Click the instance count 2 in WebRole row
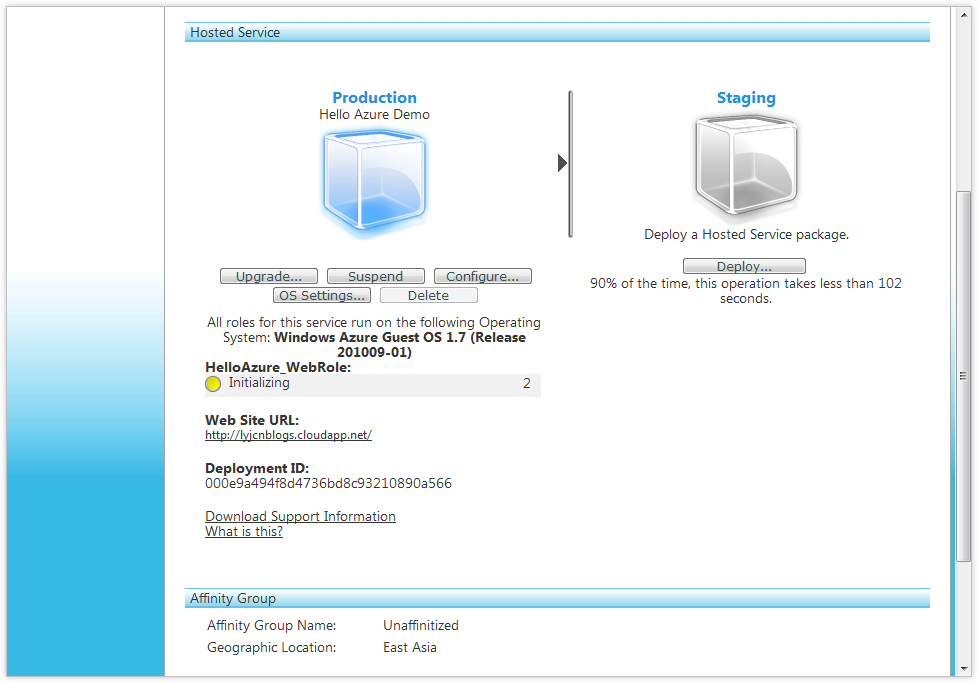This screenshot has height=683, width=978. 527,383
